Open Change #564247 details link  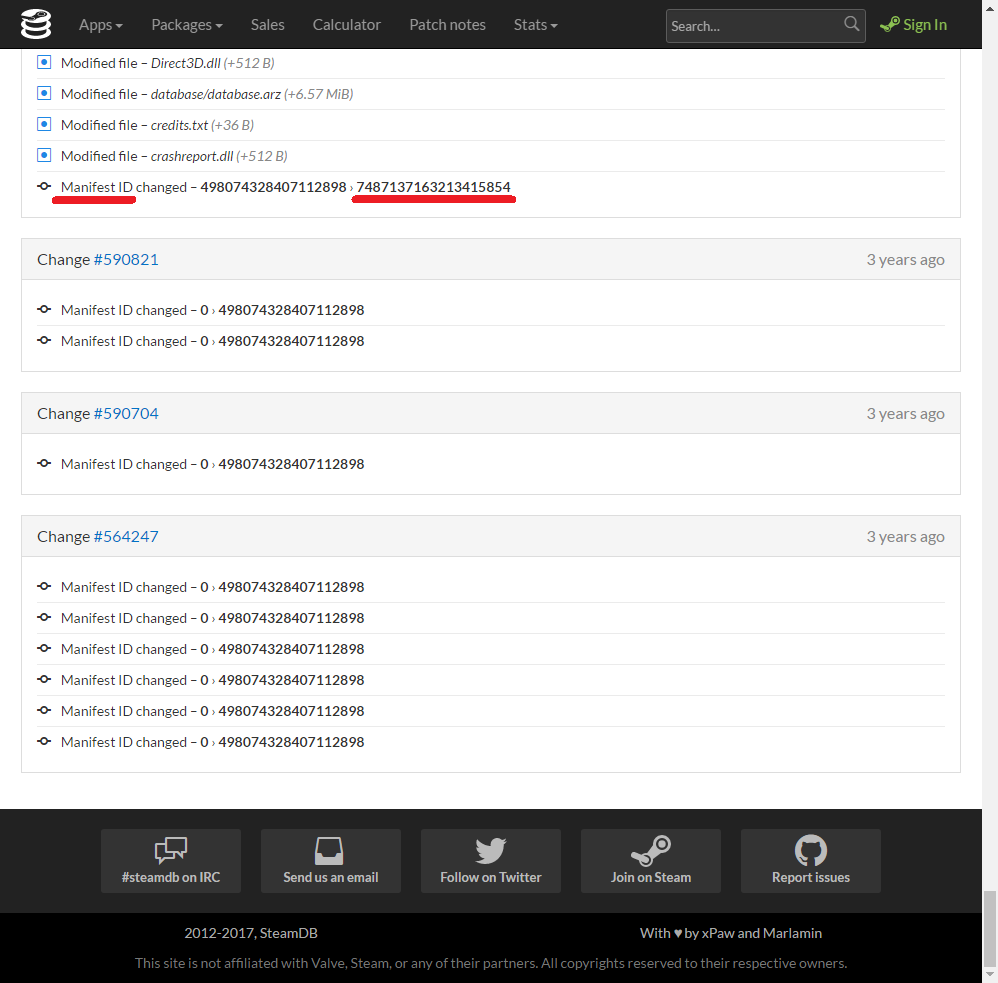coord(126,536)
